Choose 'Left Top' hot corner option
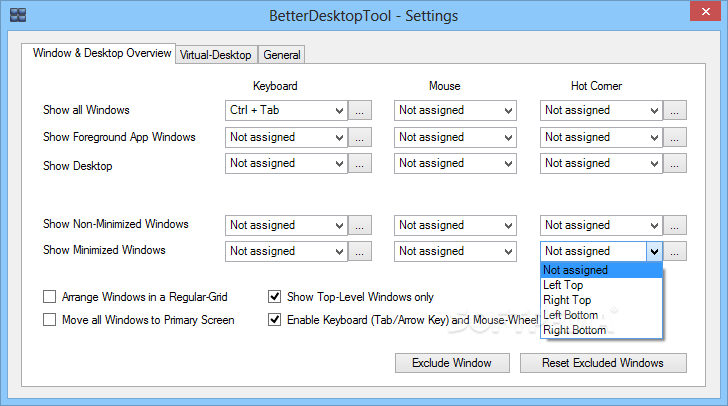728x406 pixels. pyautogui.click(x=601, y=285)
